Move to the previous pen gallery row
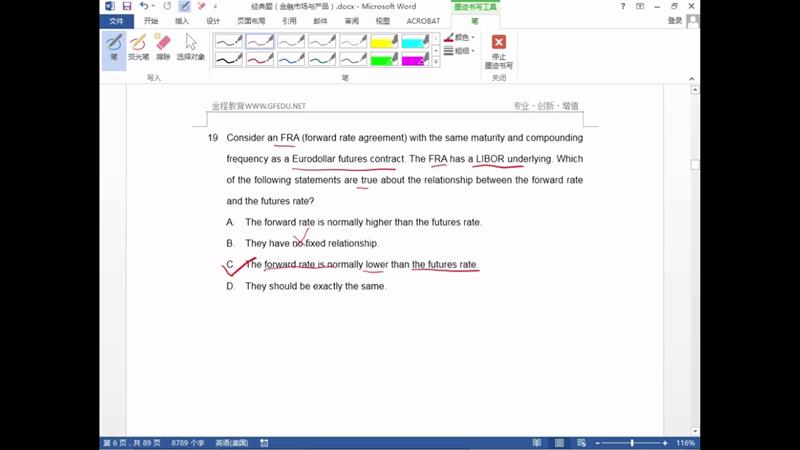The height and width of the screenshot is (450, 800). 436,38
